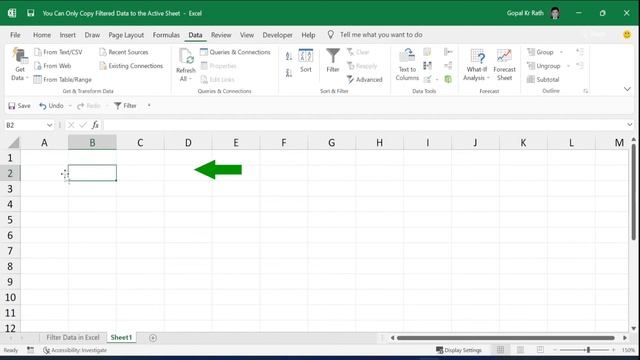Open Recent Sources
This screenshot has width=640, height=360.
click(x=124, y=52)
